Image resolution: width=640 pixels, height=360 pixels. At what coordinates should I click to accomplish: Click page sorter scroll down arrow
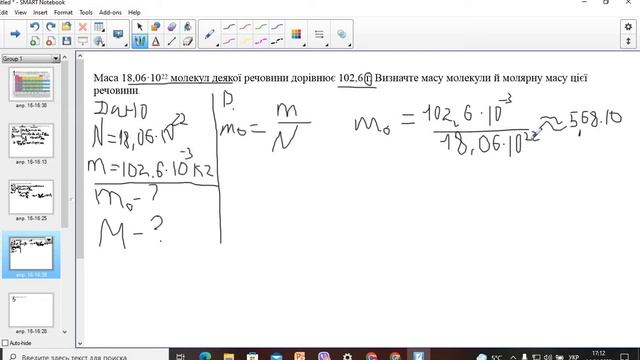[64, 332]
